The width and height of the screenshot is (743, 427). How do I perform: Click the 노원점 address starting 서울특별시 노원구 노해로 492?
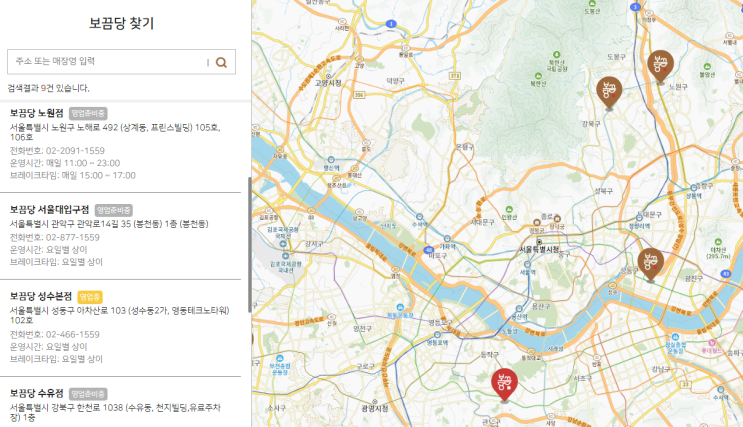[115, 132]
